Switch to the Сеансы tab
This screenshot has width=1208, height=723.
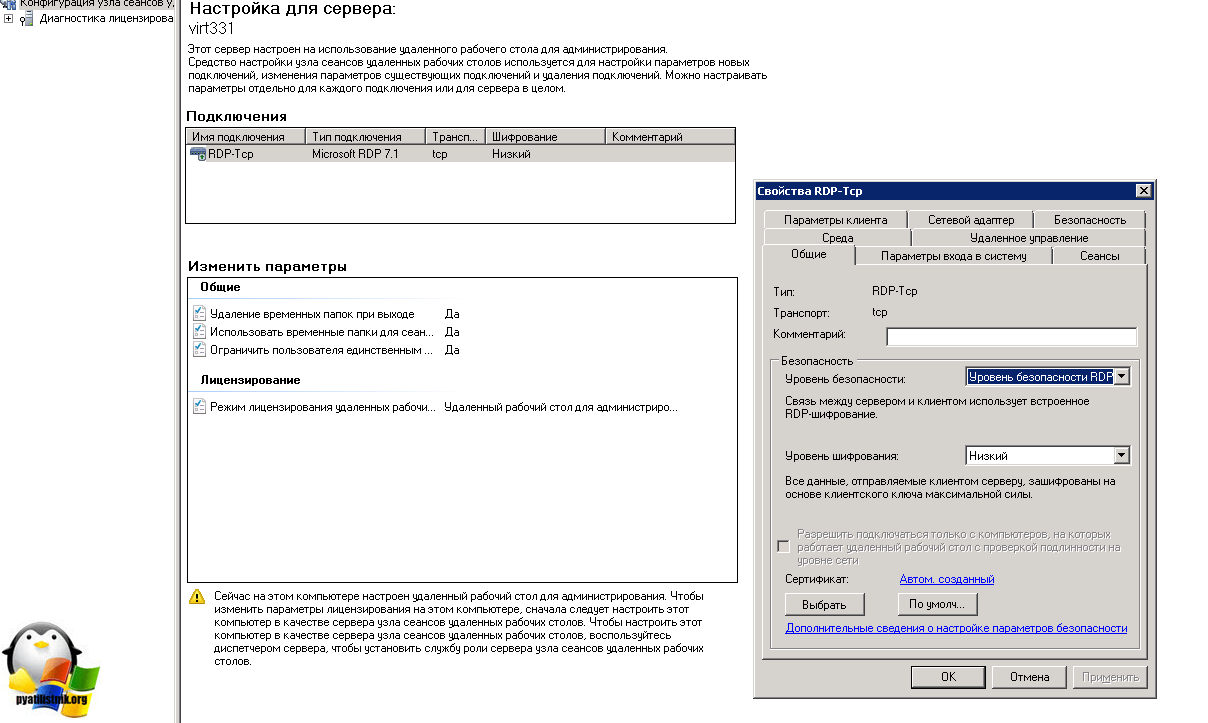coord(1099,256)
